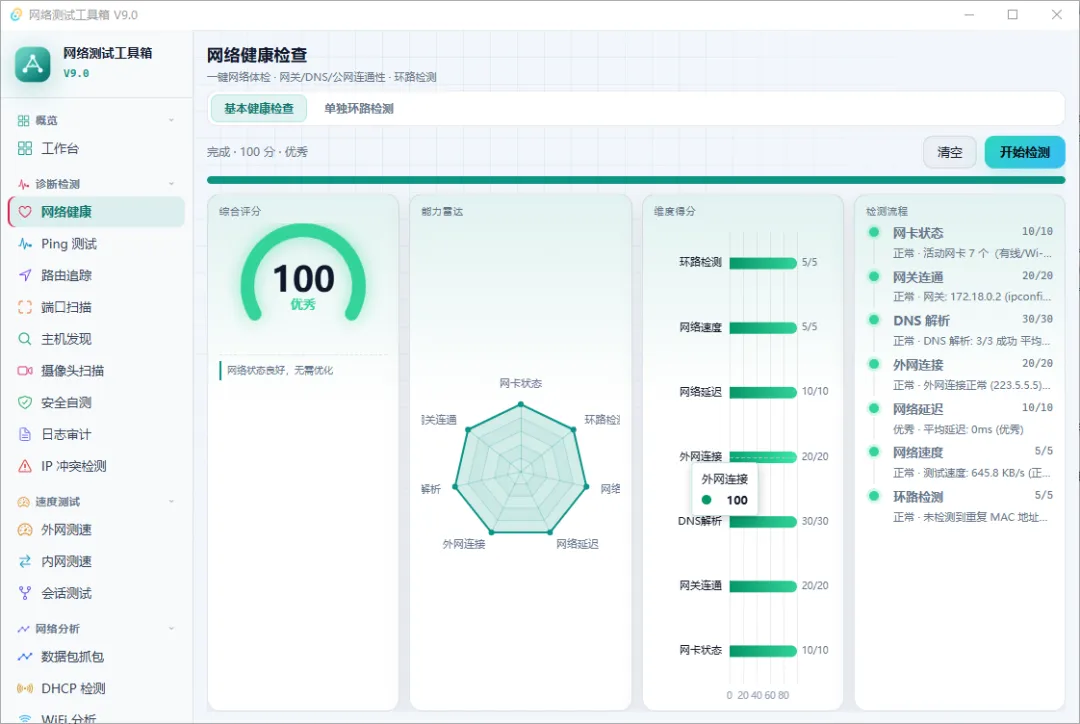
Task: Click the 诊断检测 section pulse icon
Action: 23,184
